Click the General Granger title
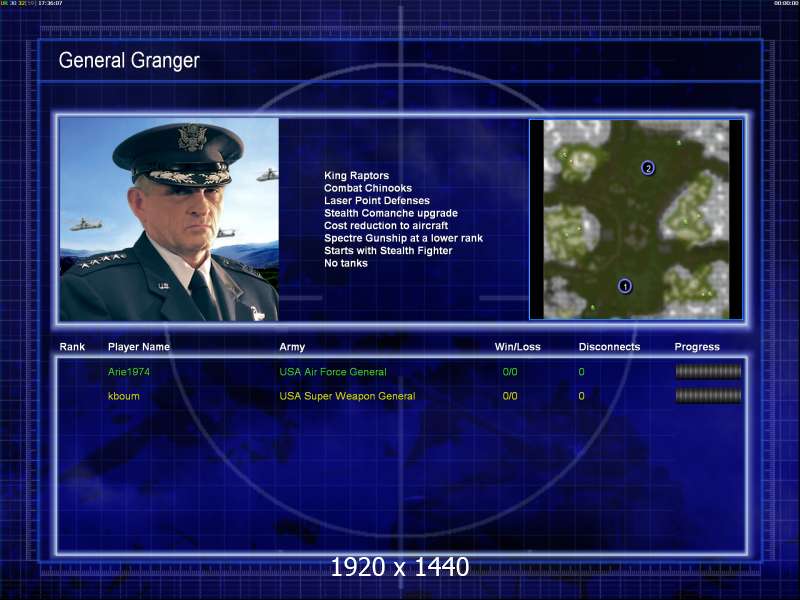800x600 pixels. coord(129,60)
